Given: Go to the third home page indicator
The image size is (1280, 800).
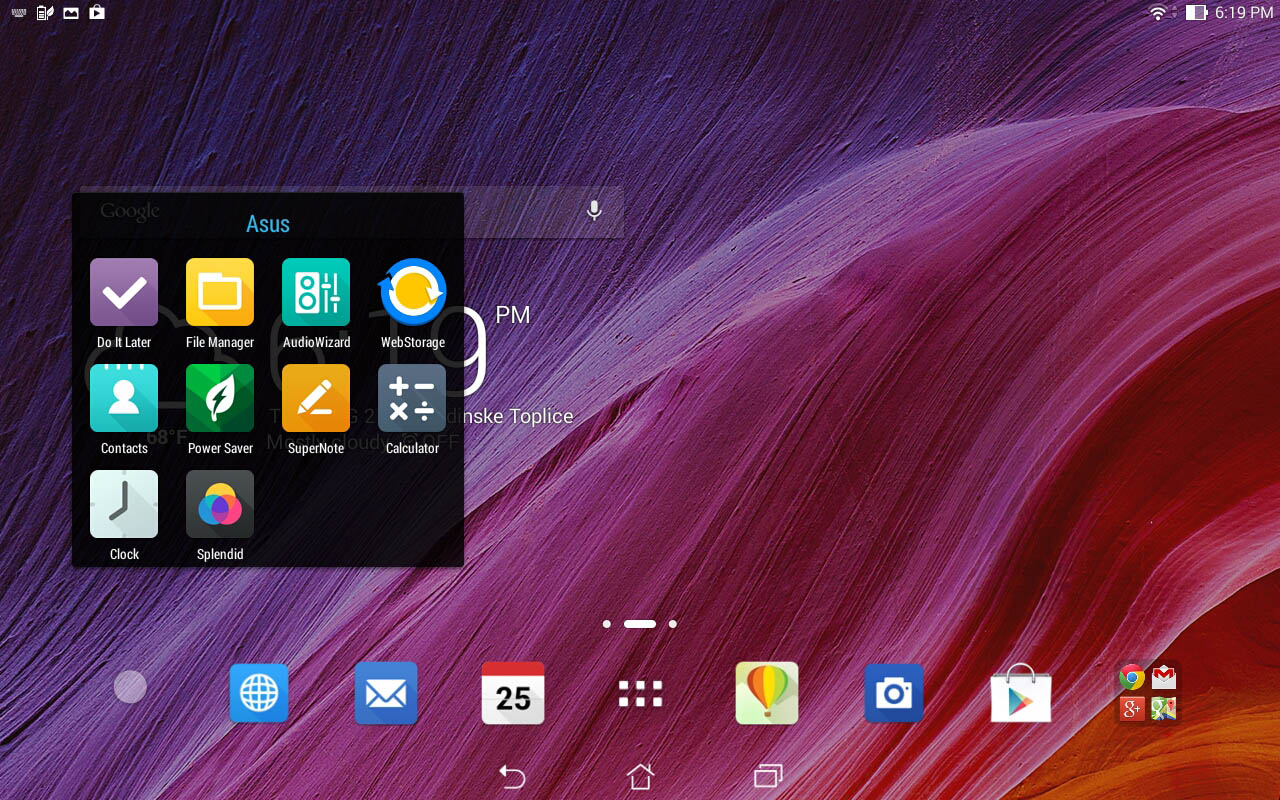Looking at the screenshot, I should [673, 624].
